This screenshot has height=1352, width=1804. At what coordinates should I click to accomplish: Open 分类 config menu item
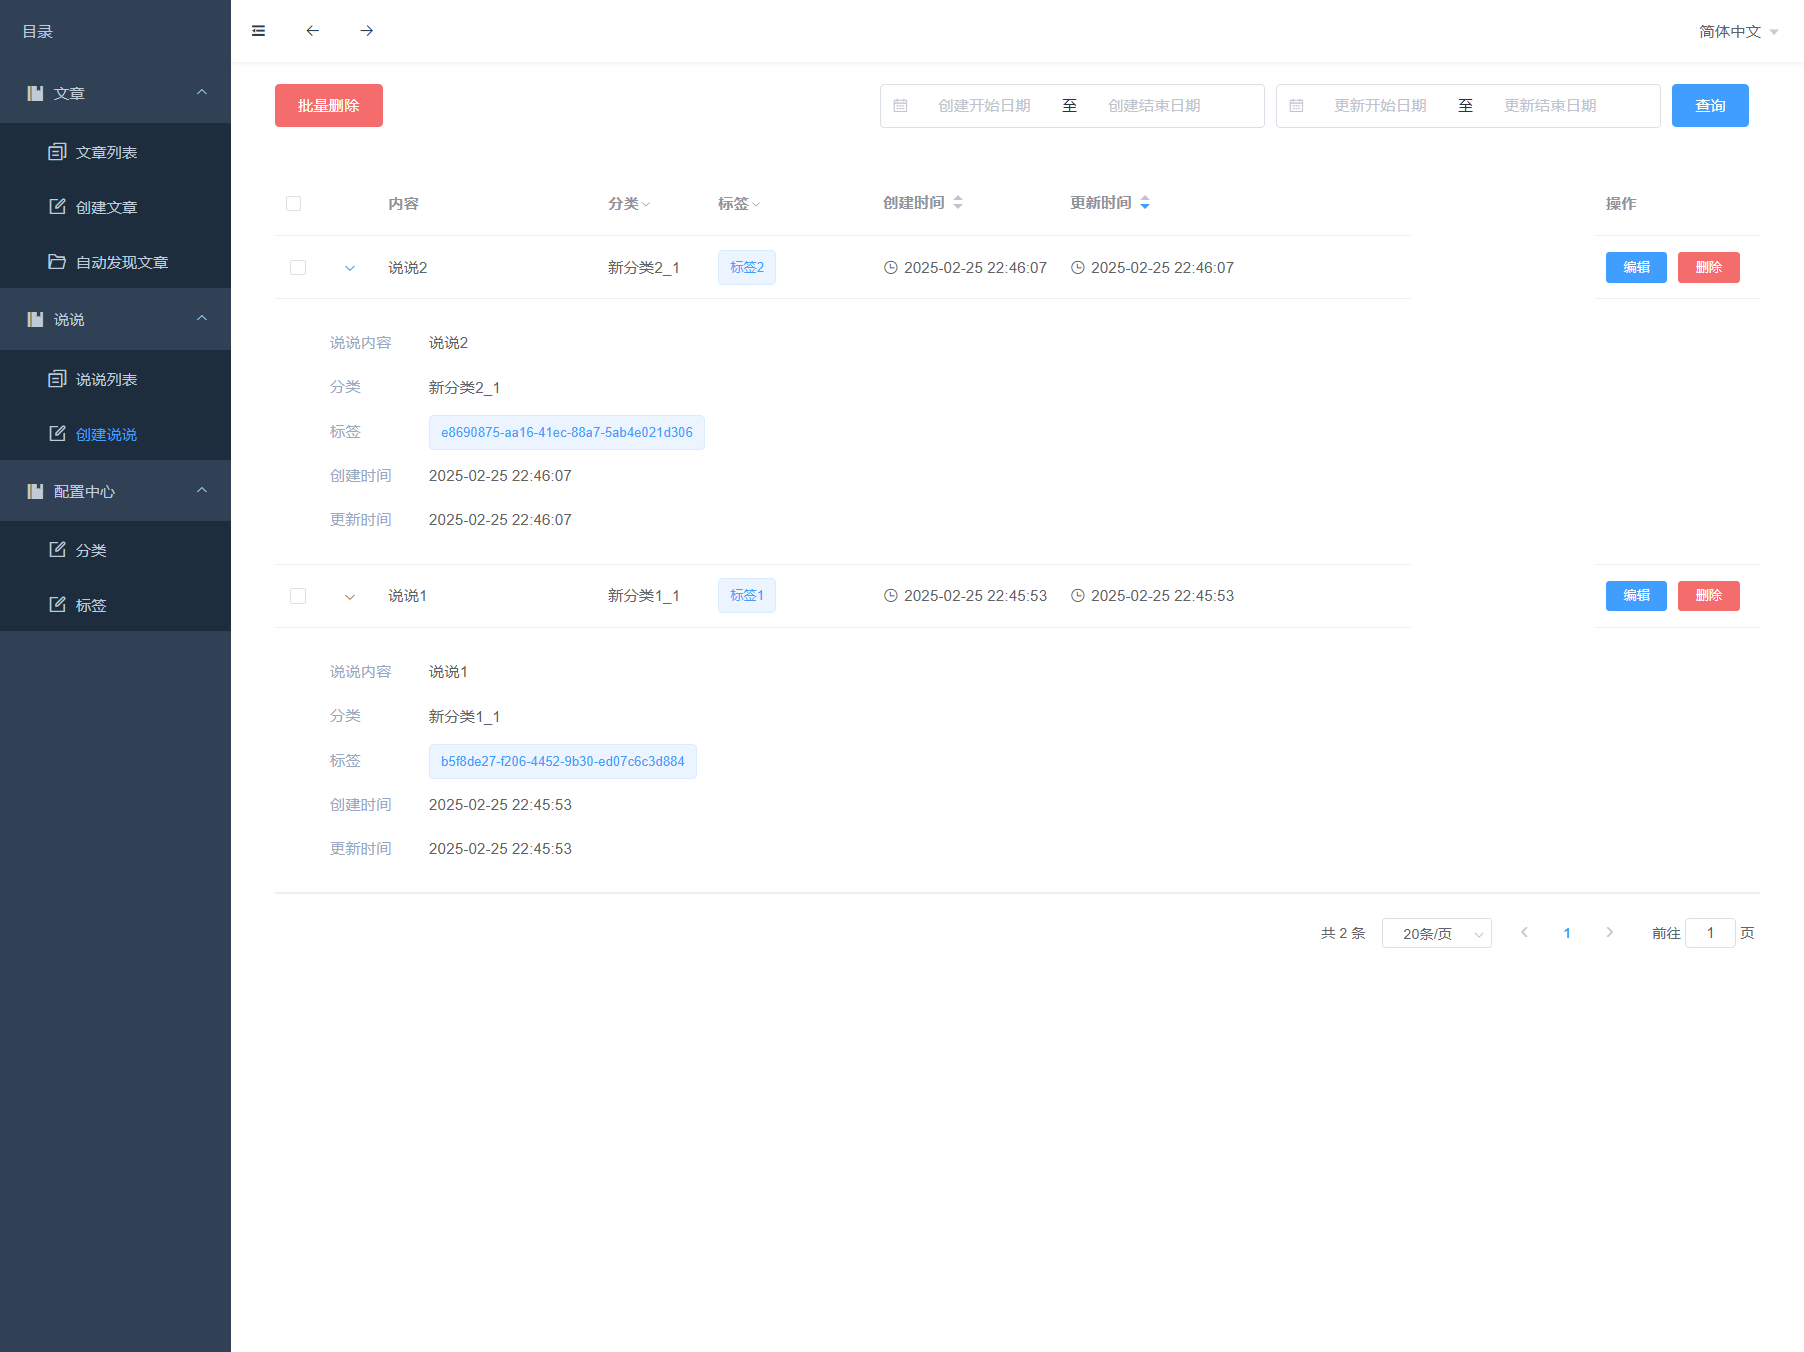pyautogui.click(x=115, y=550)
